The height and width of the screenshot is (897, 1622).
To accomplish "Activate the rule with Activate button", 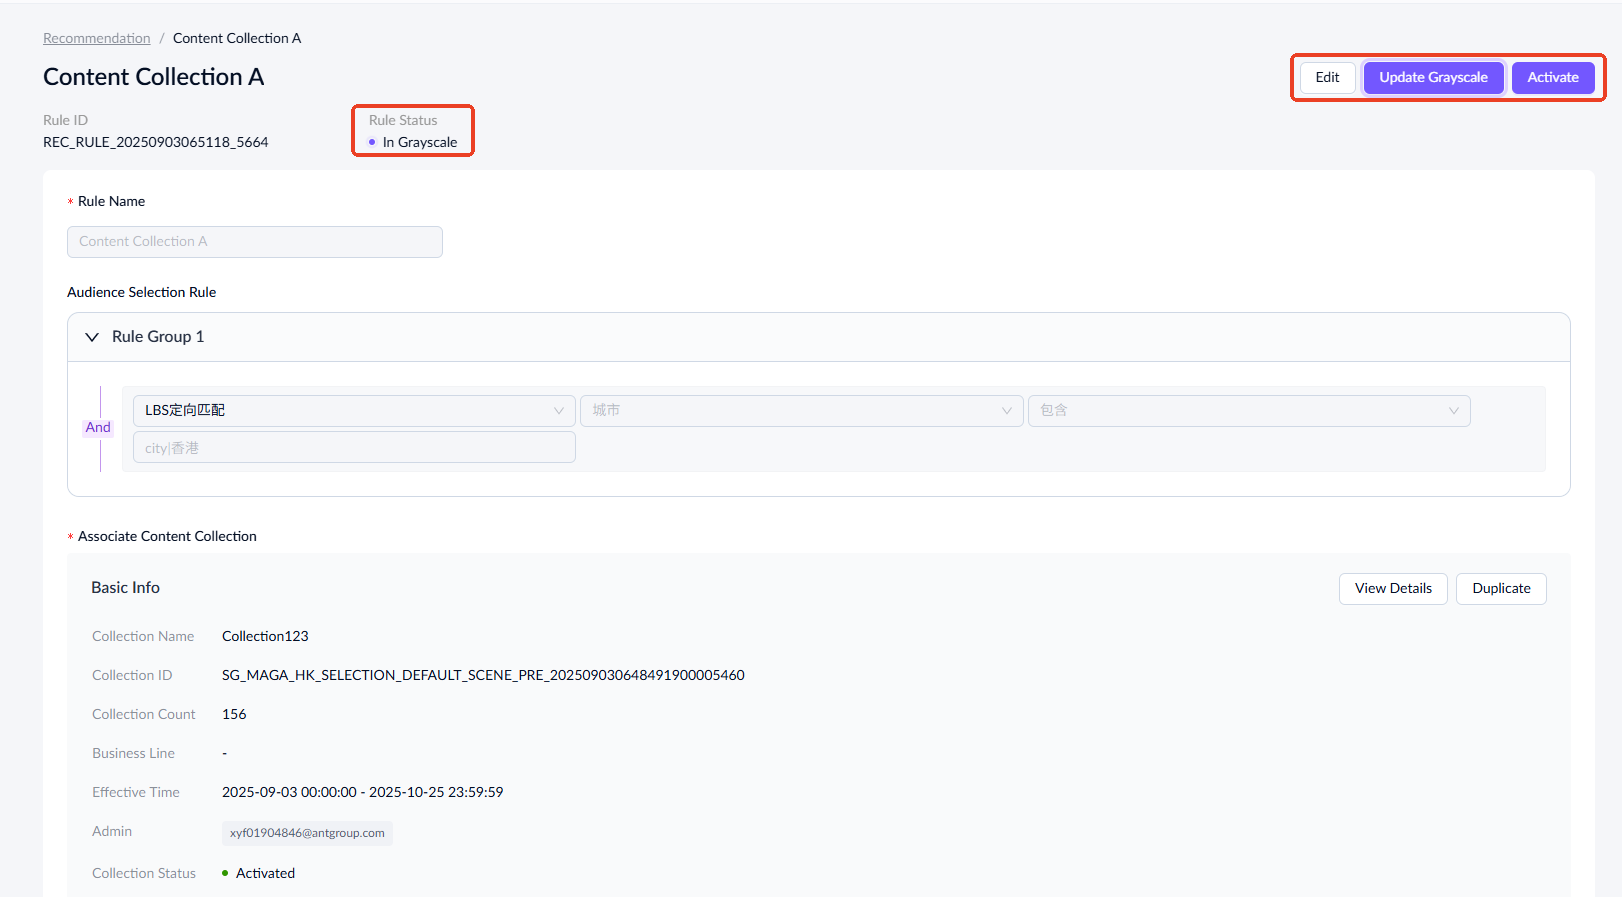I will 1552,77.
